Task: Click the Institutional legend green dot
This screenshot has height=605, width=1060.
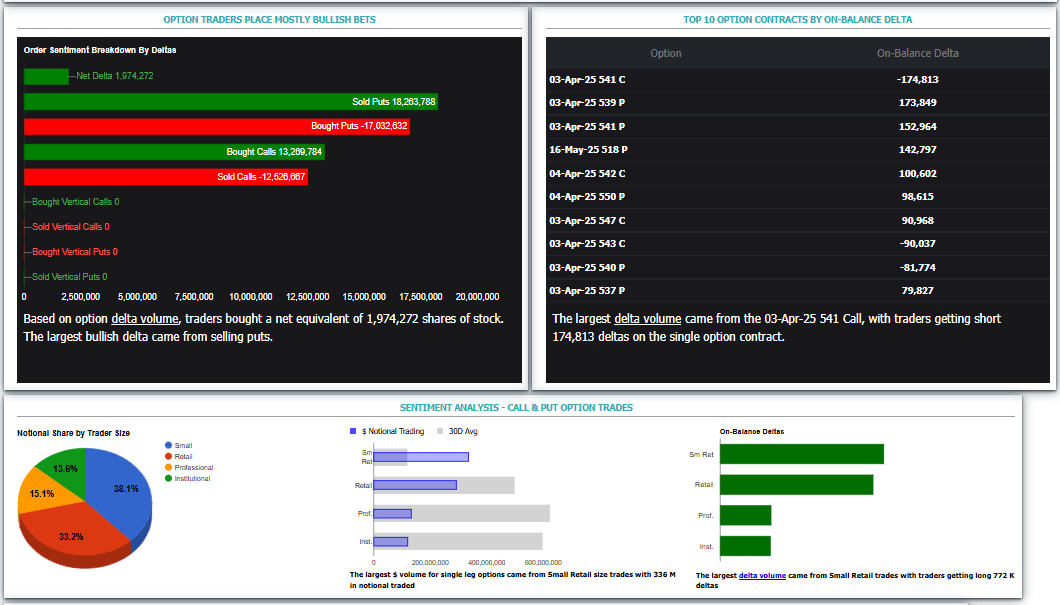Action: pos(168,478)
